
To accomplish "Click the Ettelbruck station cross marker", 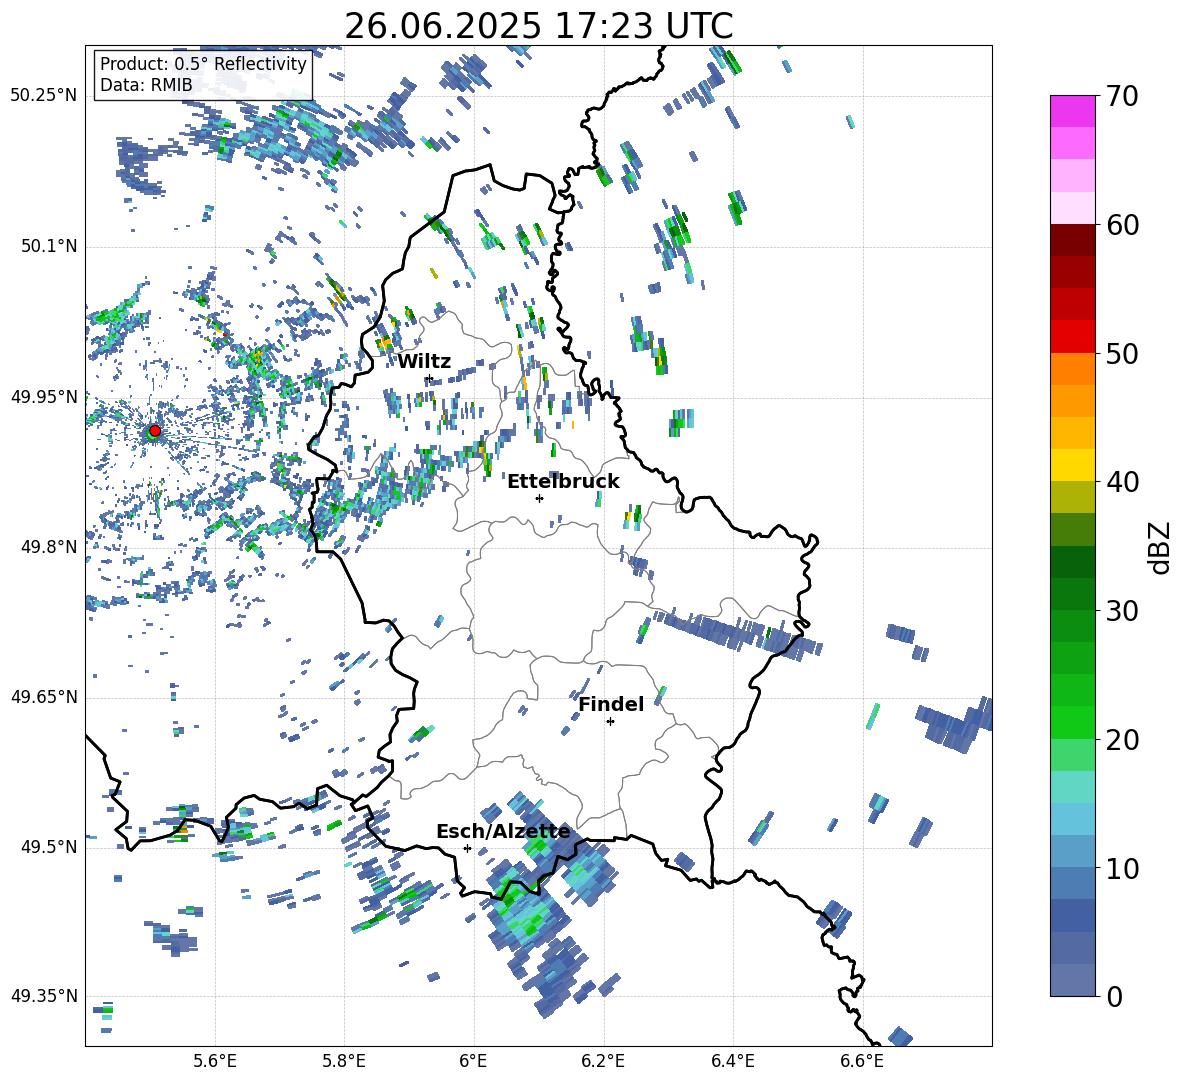I will (539, 498).
